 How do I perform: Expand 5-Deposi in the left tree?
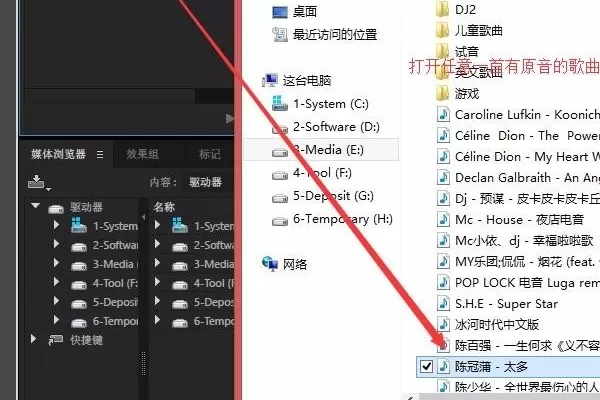[56, 301]
